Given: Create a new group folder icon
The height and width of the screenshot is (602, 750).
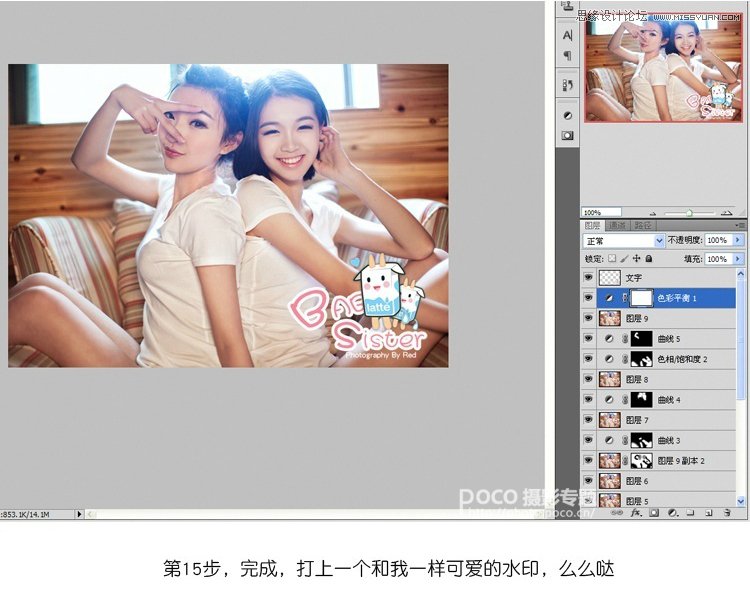Looking at the screenshot, I should (690, 513).
